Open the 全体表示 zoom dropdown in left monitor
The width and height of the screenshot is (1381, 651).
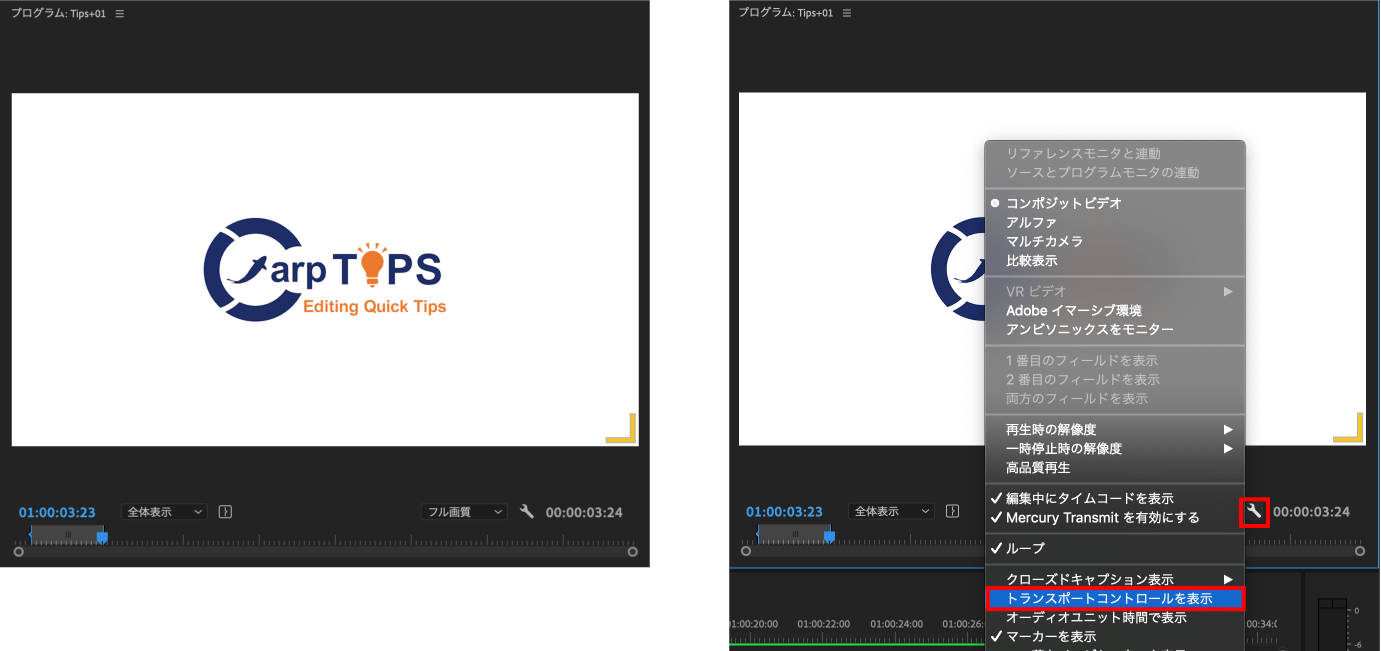tap(164, 512)
